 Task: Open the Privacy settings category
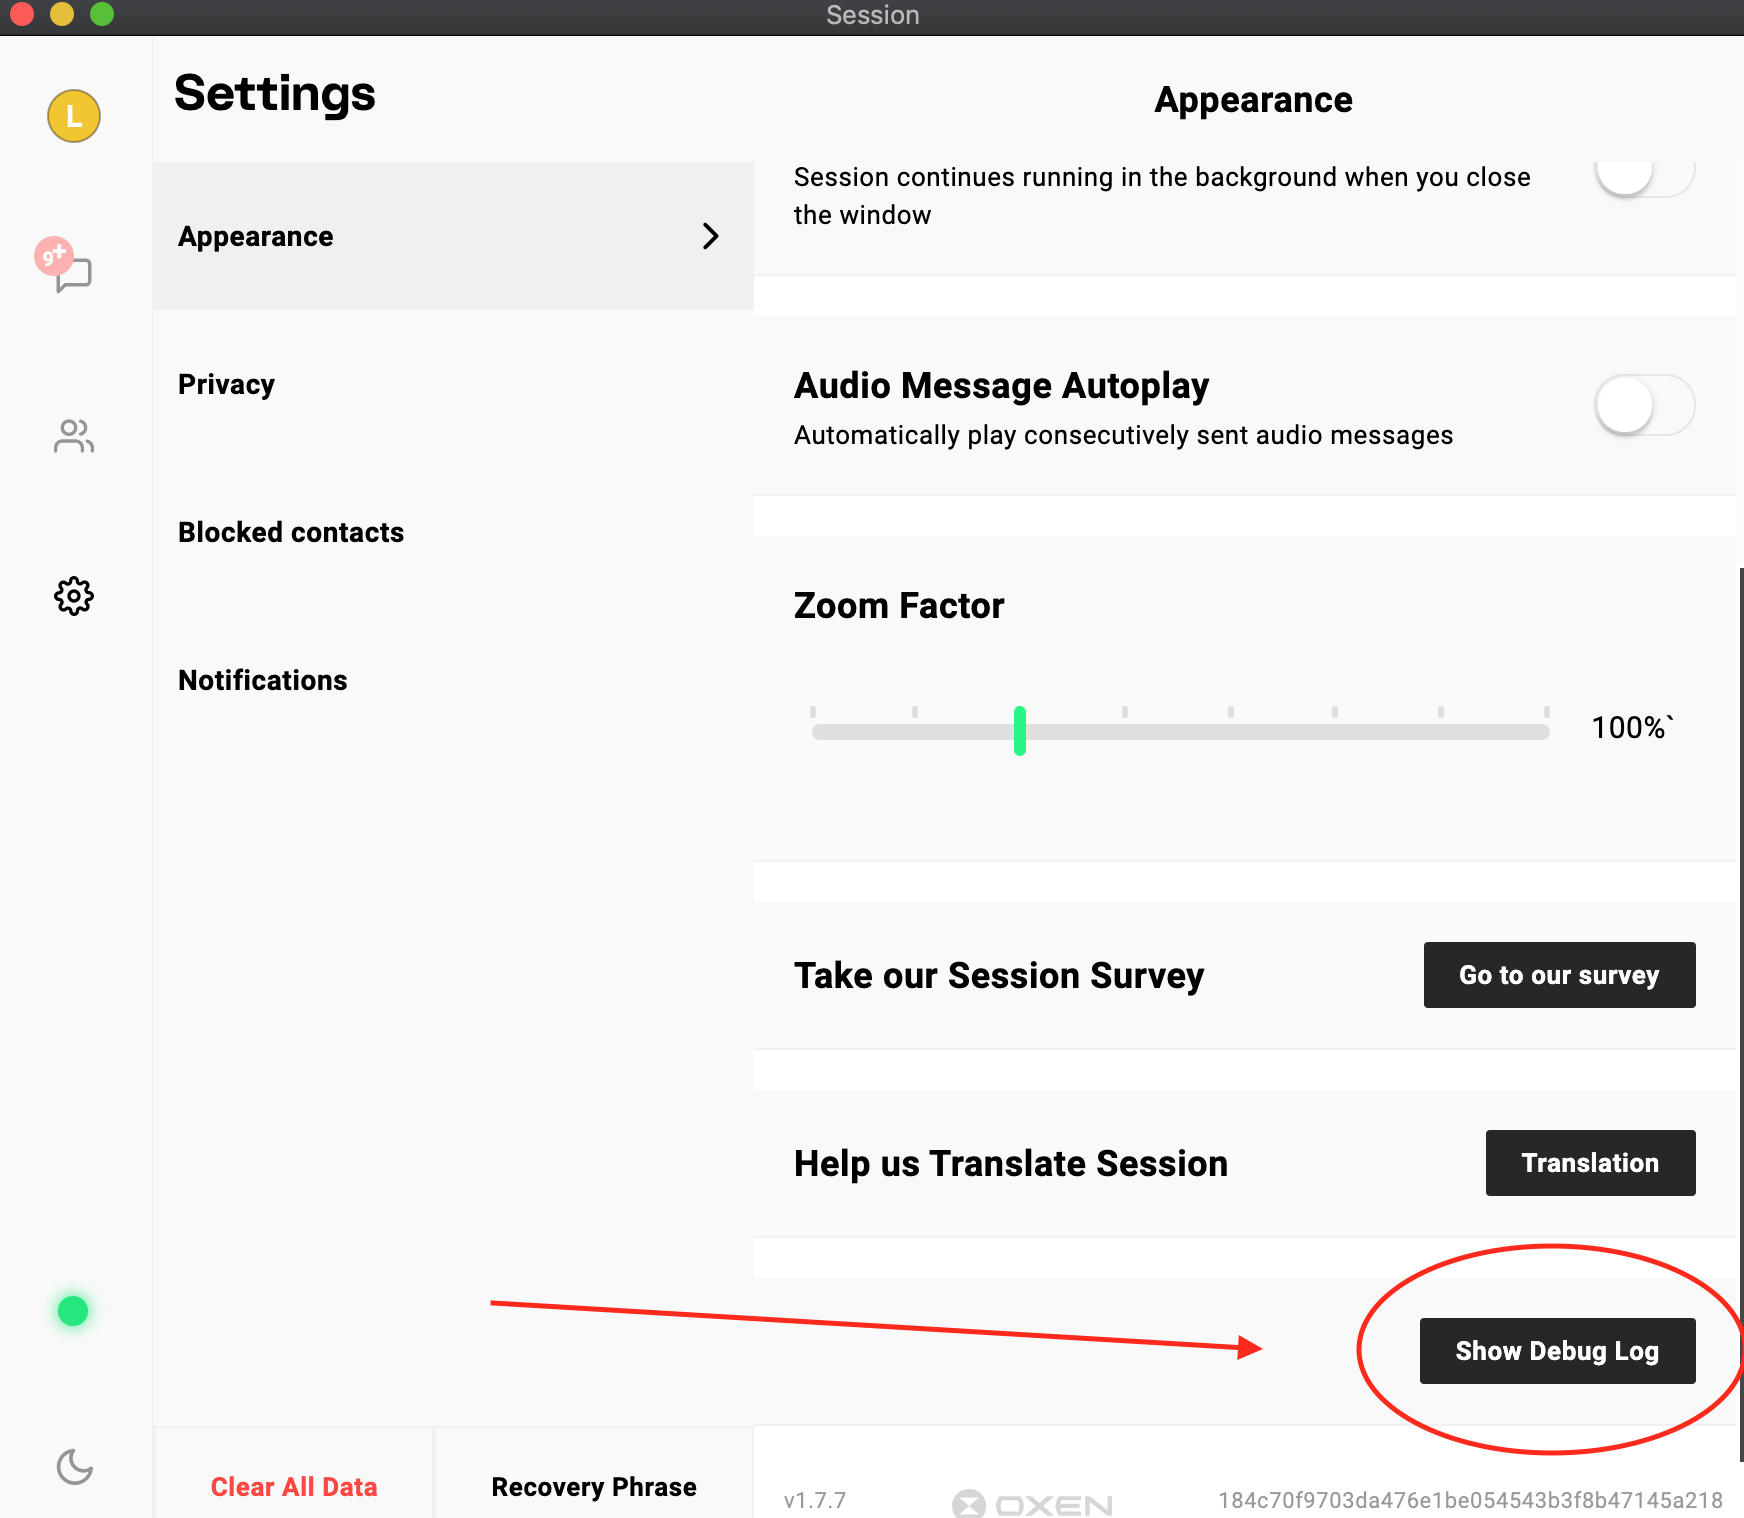(x=226, y=384)
